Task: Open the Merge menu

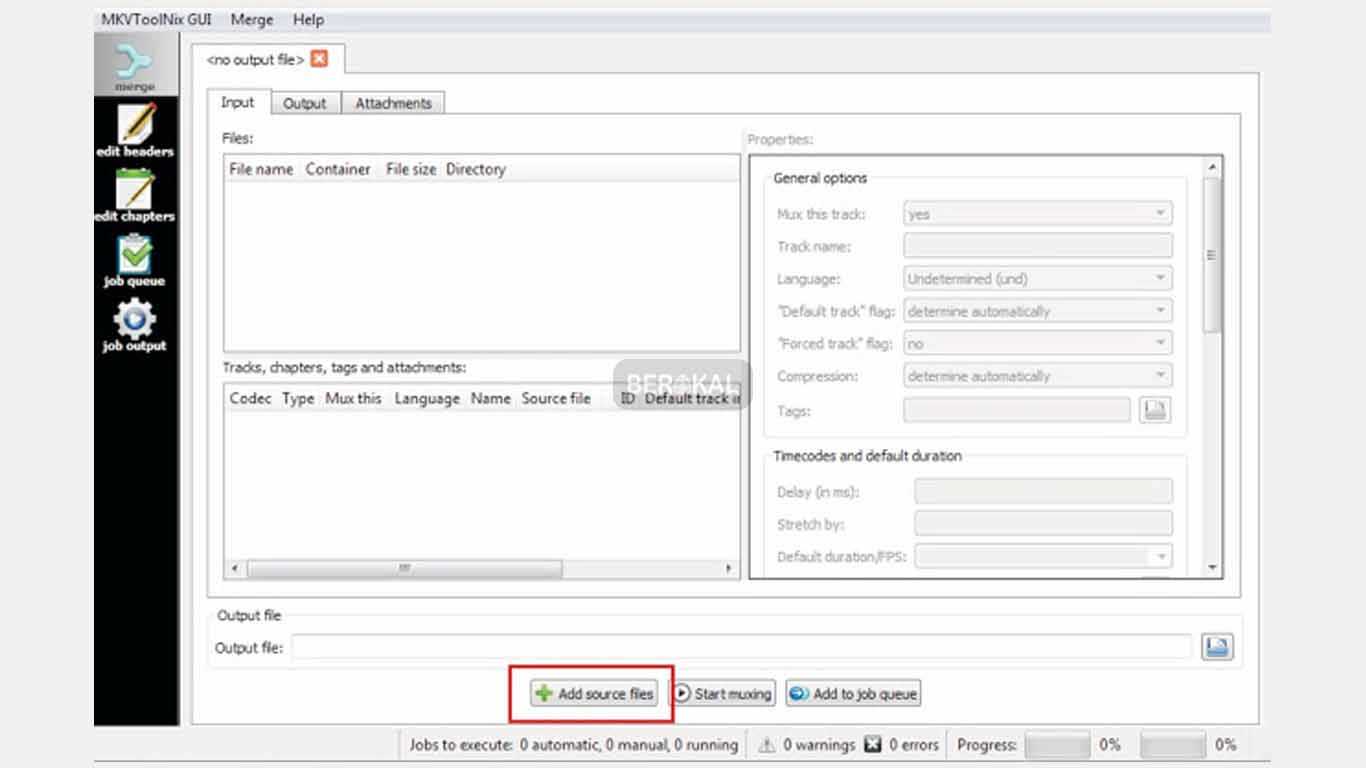Action: (x=252, y=19)
